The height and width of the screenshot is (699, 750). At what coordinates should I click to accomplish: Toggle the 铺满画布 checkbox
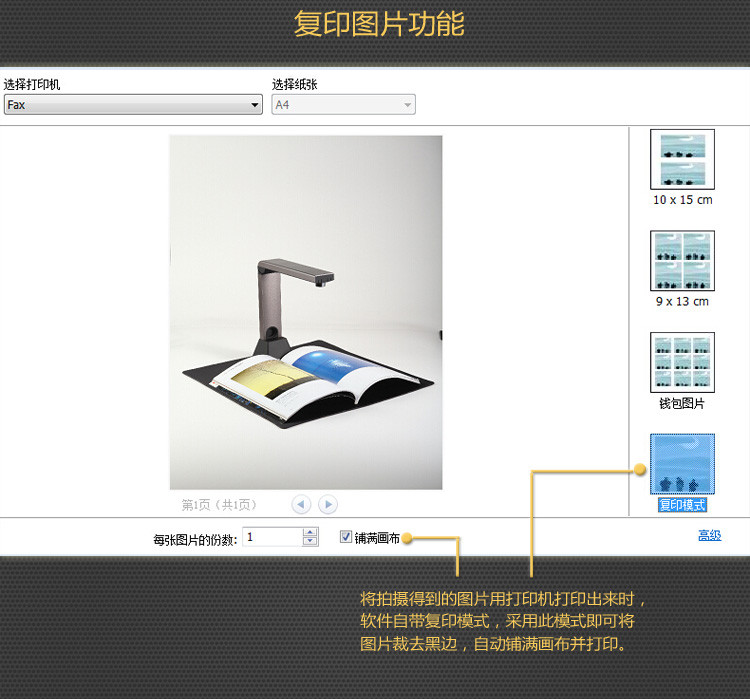tap(346, 537)
